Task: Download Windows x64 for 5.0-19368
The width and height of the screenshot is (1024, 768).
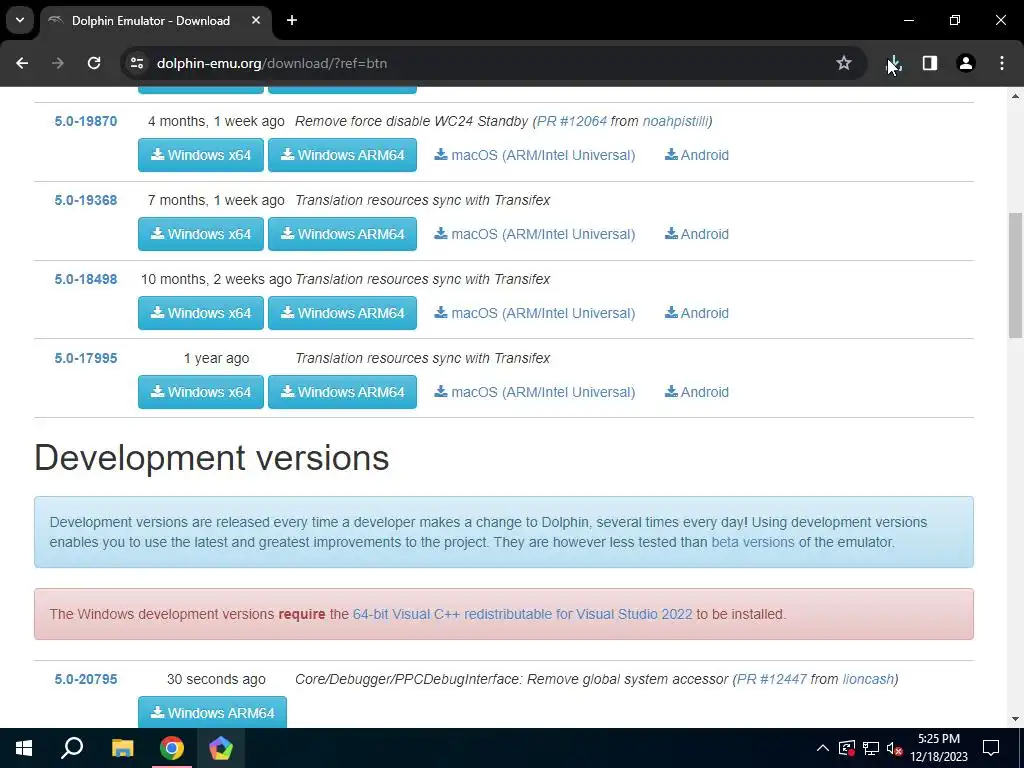Action: coord(201,234)
